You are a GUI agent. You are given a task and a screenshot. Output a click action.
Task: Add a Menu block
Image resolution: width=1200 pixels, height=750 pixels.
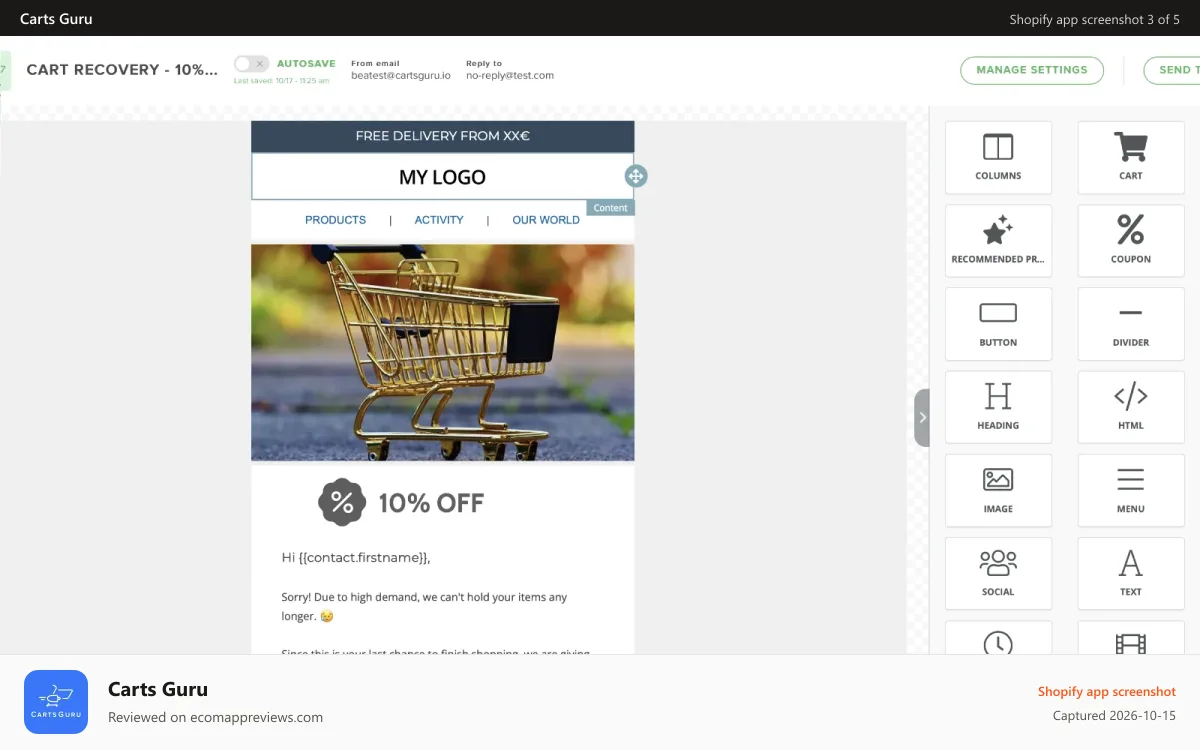1130,490
